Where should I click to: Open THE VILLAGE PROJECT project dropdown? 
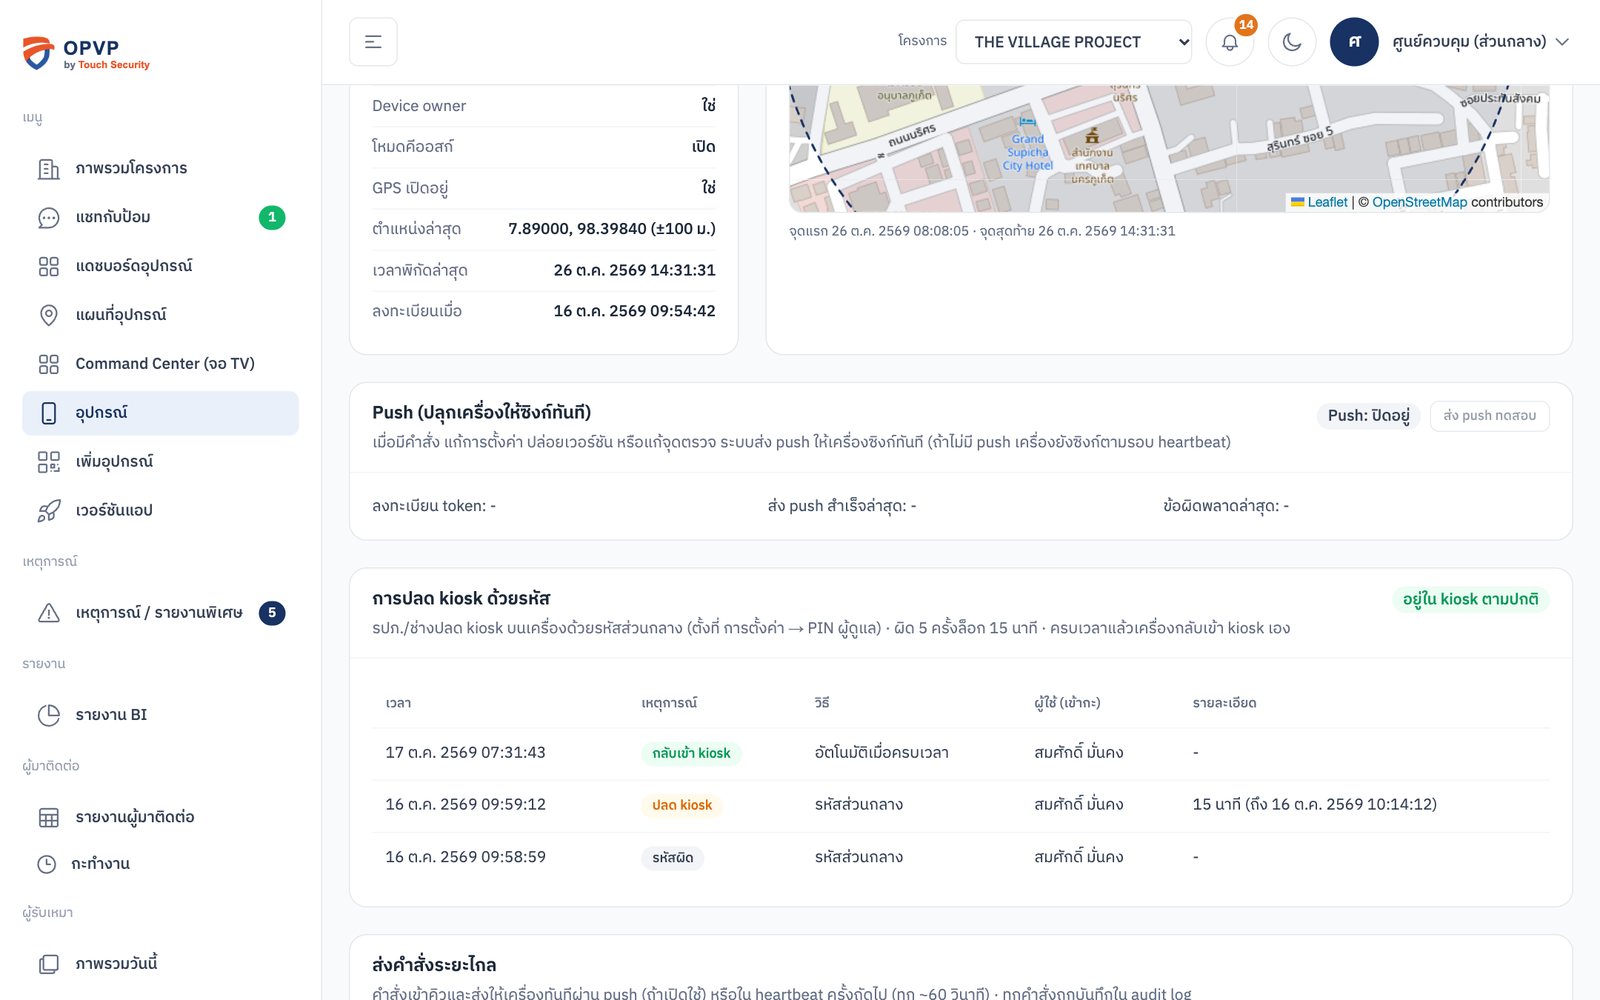(x=1073, y=42)
